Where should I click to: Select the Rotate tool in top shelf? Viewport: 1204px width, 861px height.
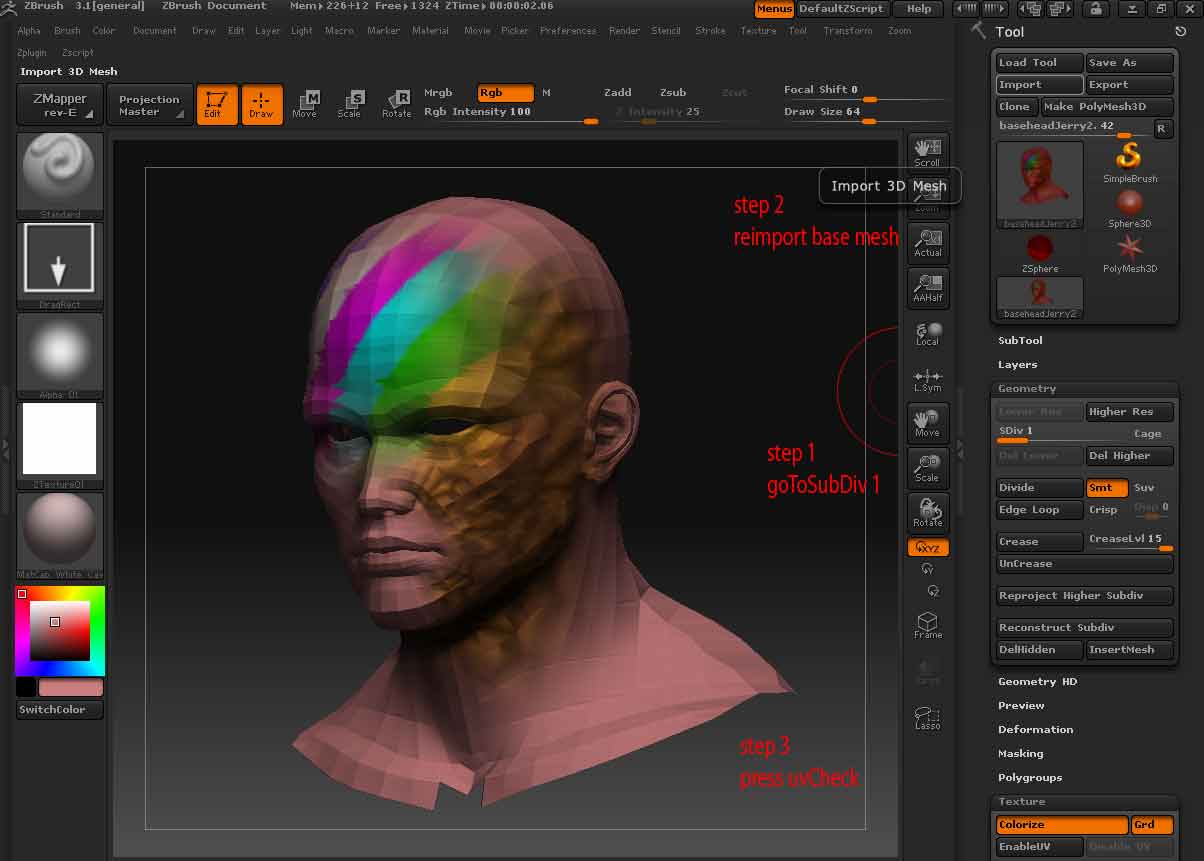[396, 104]
